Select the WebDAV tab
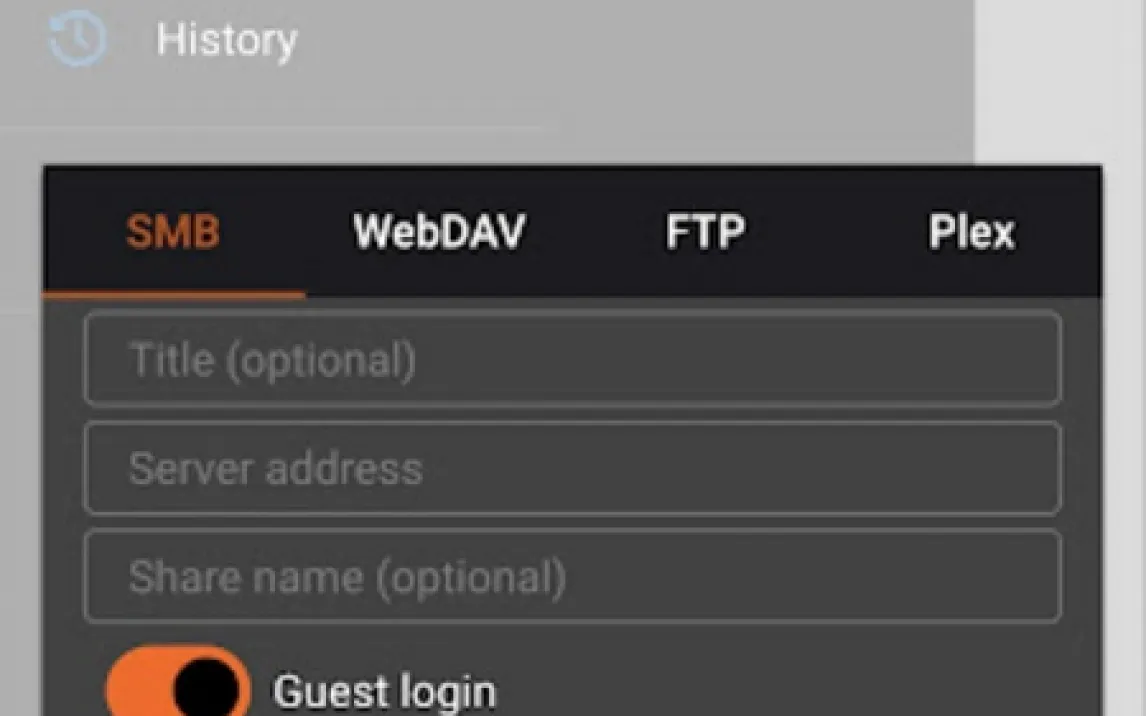 click(x=439, y=233)
